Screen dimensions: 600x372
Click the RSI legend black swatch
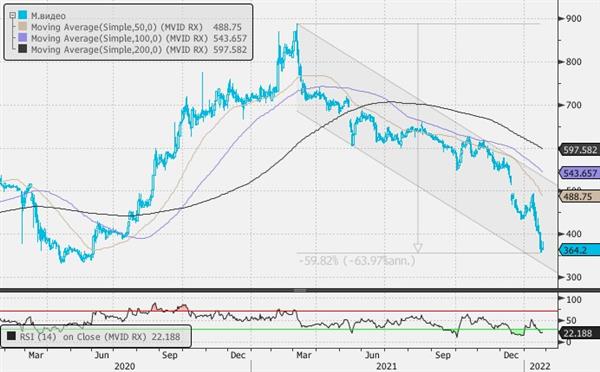(11, 336)
